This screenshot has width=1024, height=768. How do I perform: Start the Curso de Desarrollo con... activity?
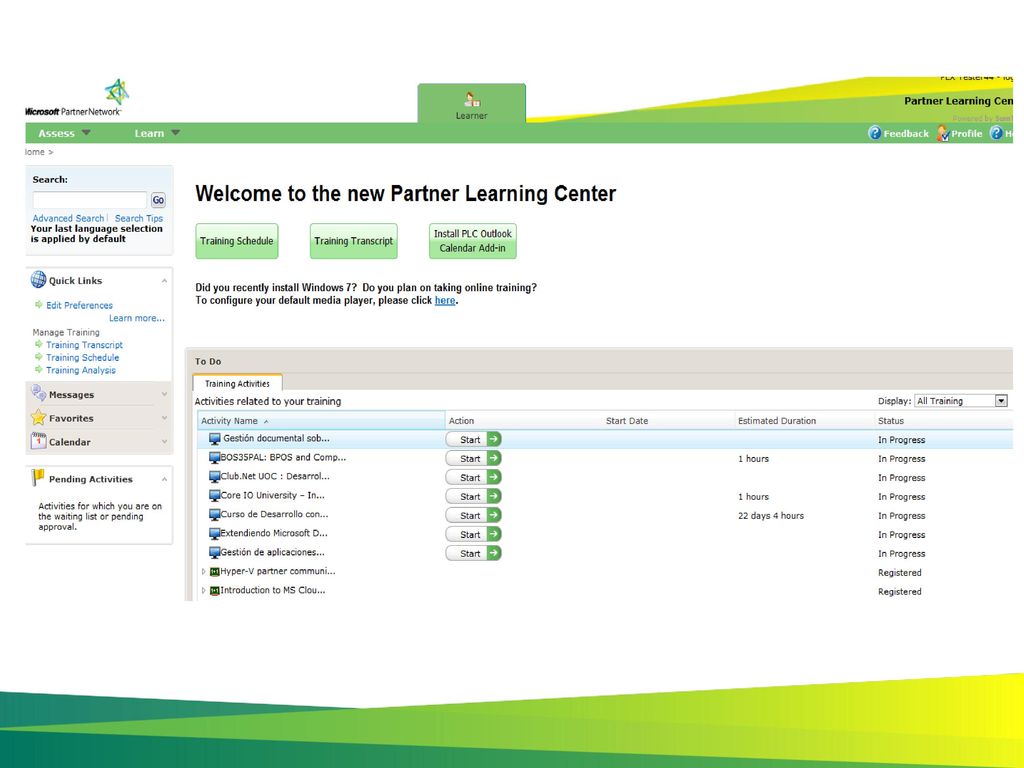click(x=473, y=515)
